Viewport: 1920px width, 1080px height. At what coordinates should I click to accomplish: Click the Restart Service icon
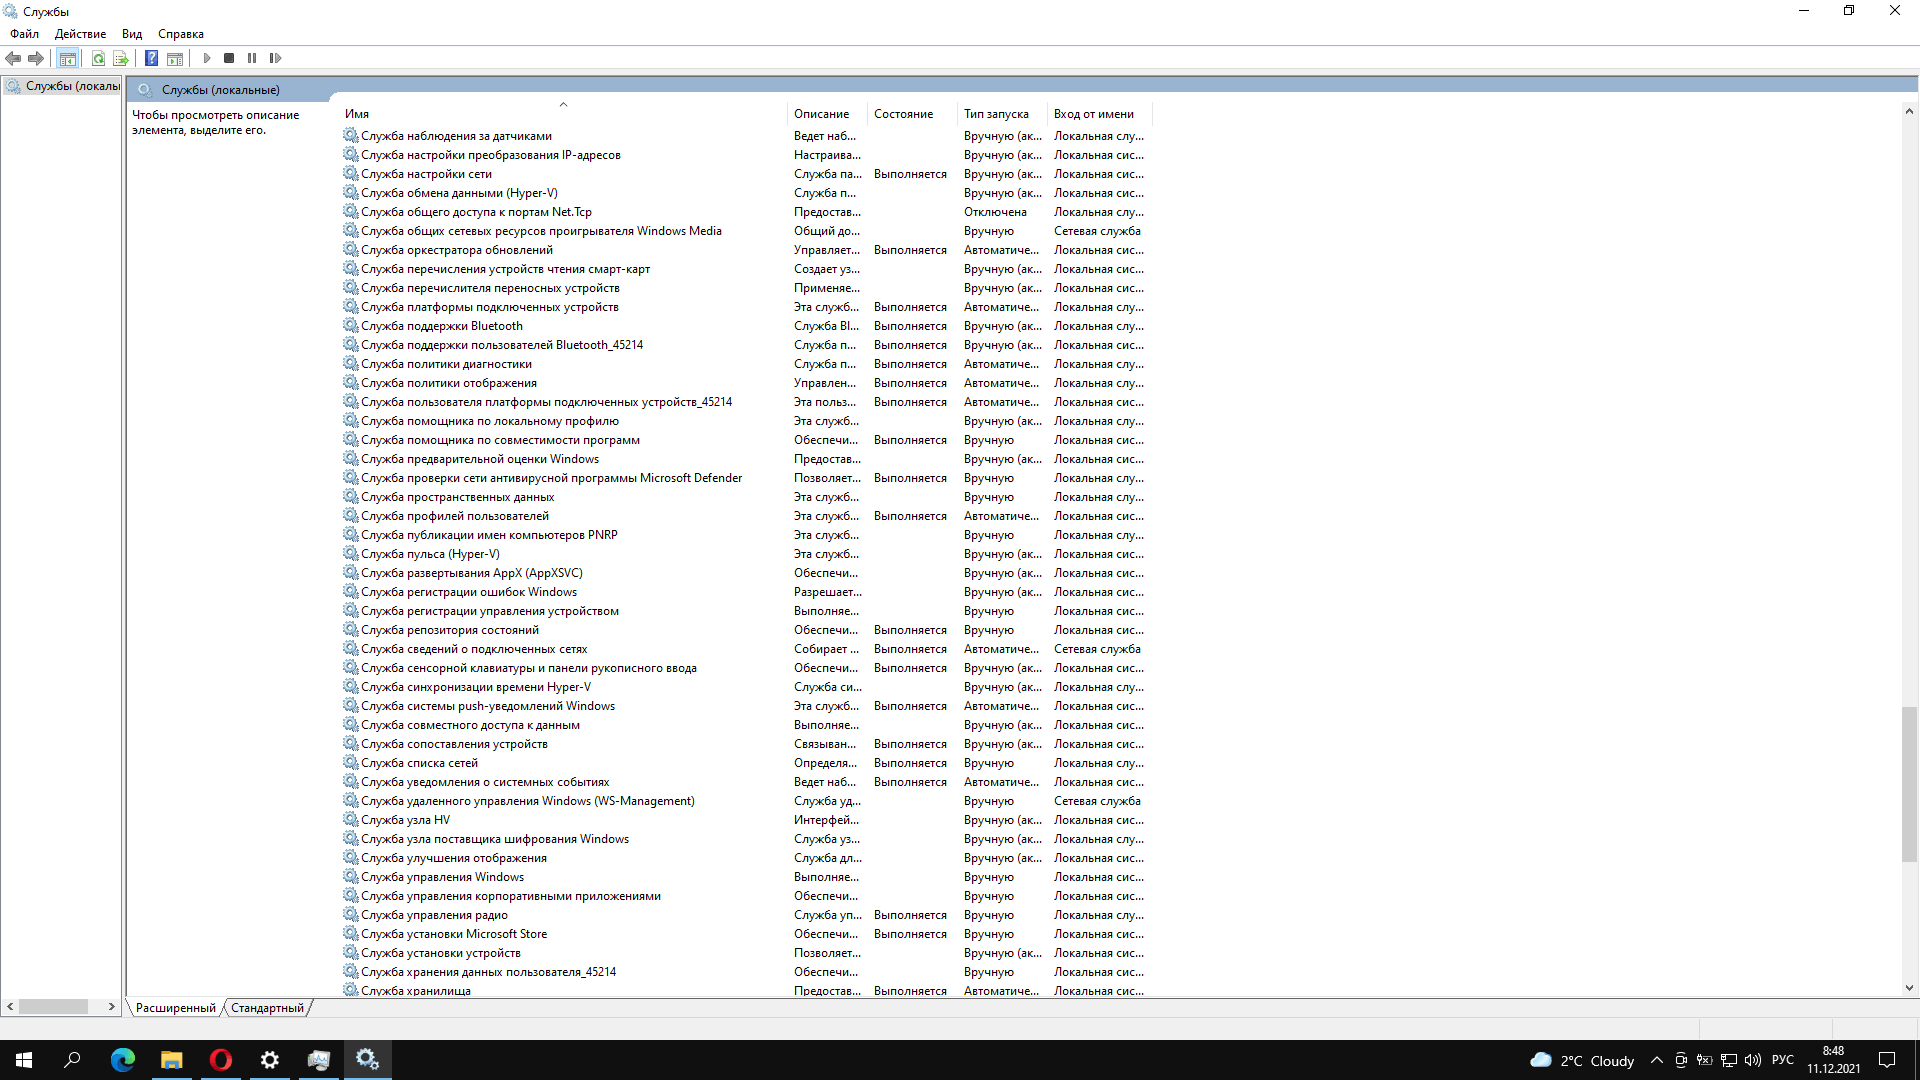coord(275,58)
